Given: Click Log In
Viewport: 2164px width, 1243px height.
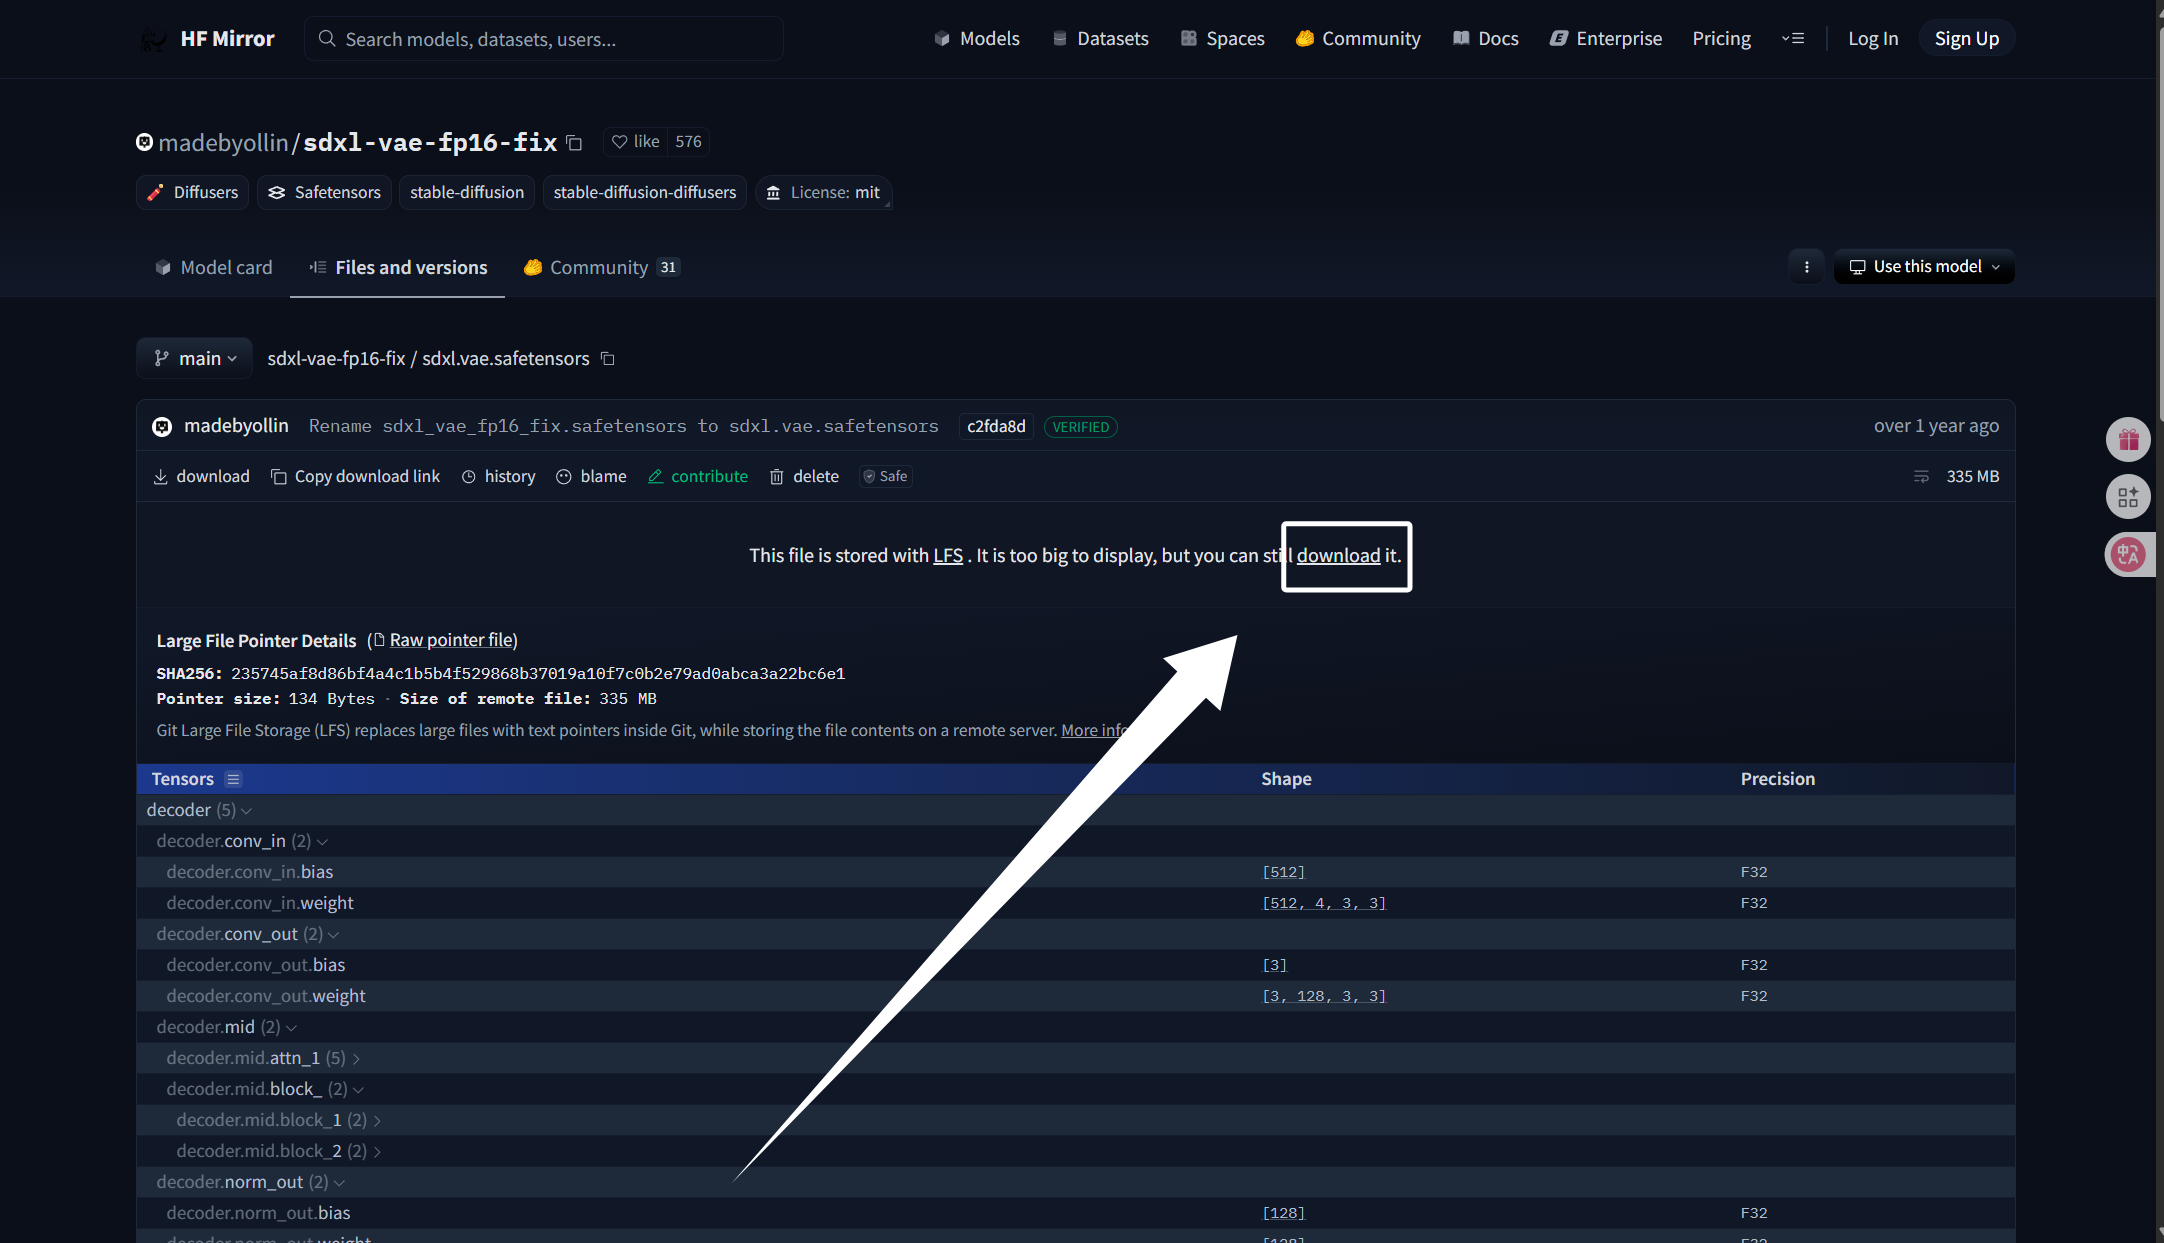Looking at the screenshot, I should pos(1873,39).
